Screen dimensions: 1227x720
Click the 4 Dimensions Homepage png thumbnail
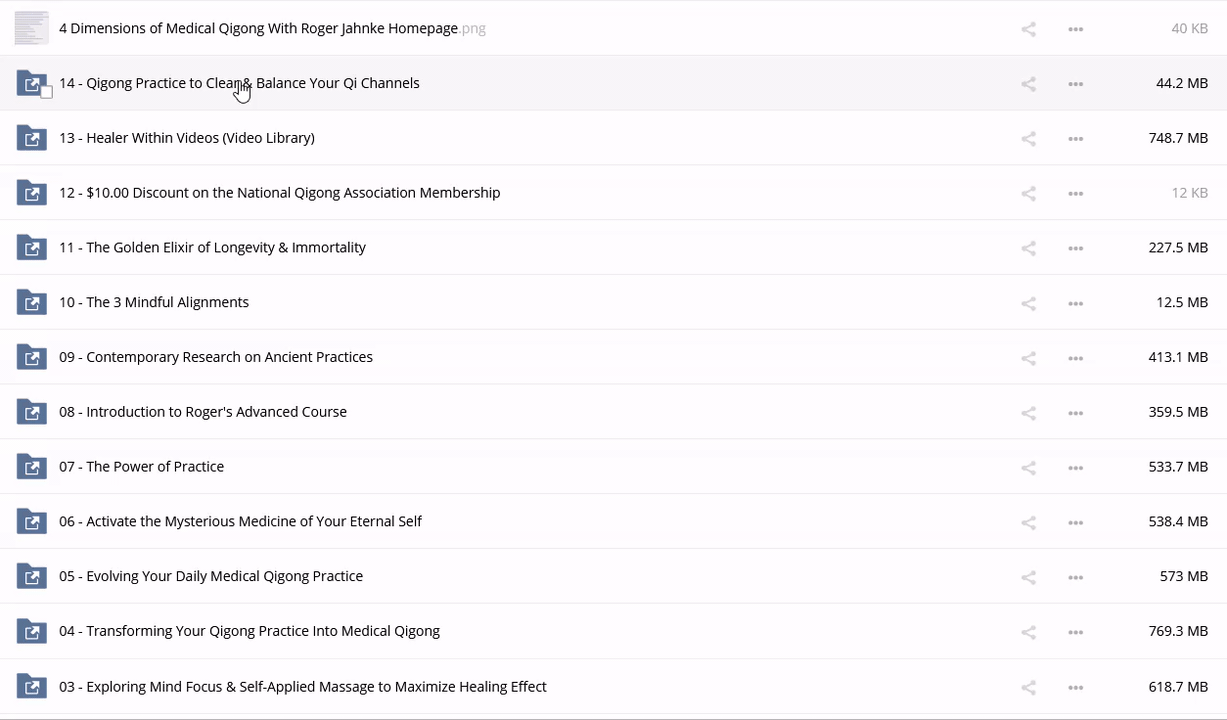pyautogui.click(x=32, y=28)
